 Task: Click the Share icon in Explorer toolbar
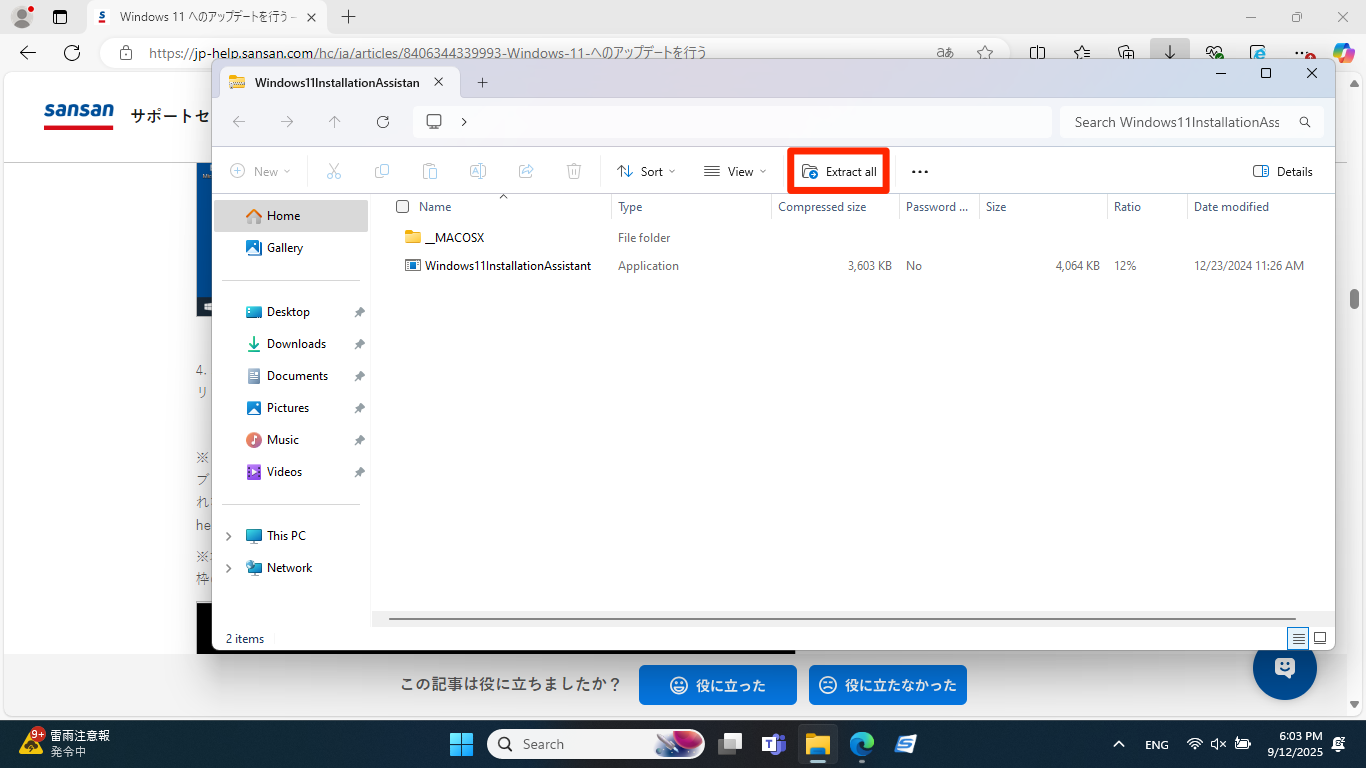point(526,172)
